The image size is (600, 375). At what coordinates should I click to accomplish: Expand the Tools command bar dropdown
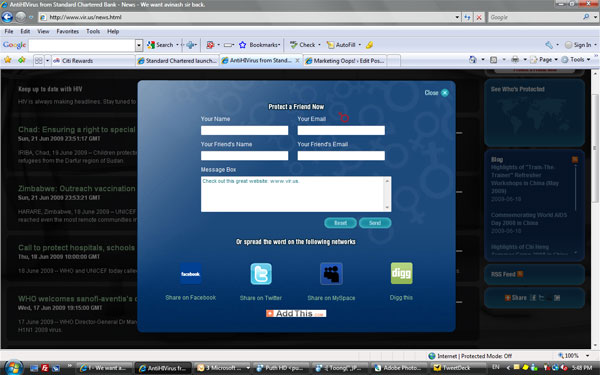589,60
